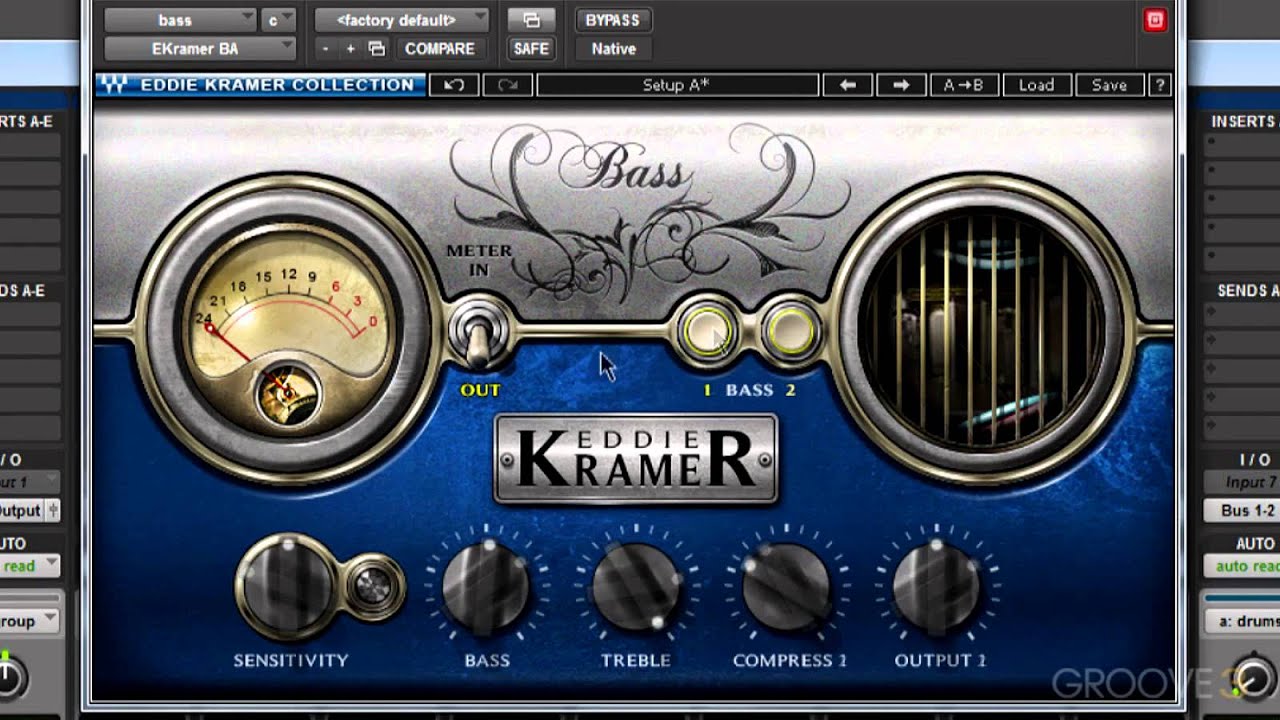Open the read automation dropdown on left track
1280x720 pixels.
click(x=30, y=566)
